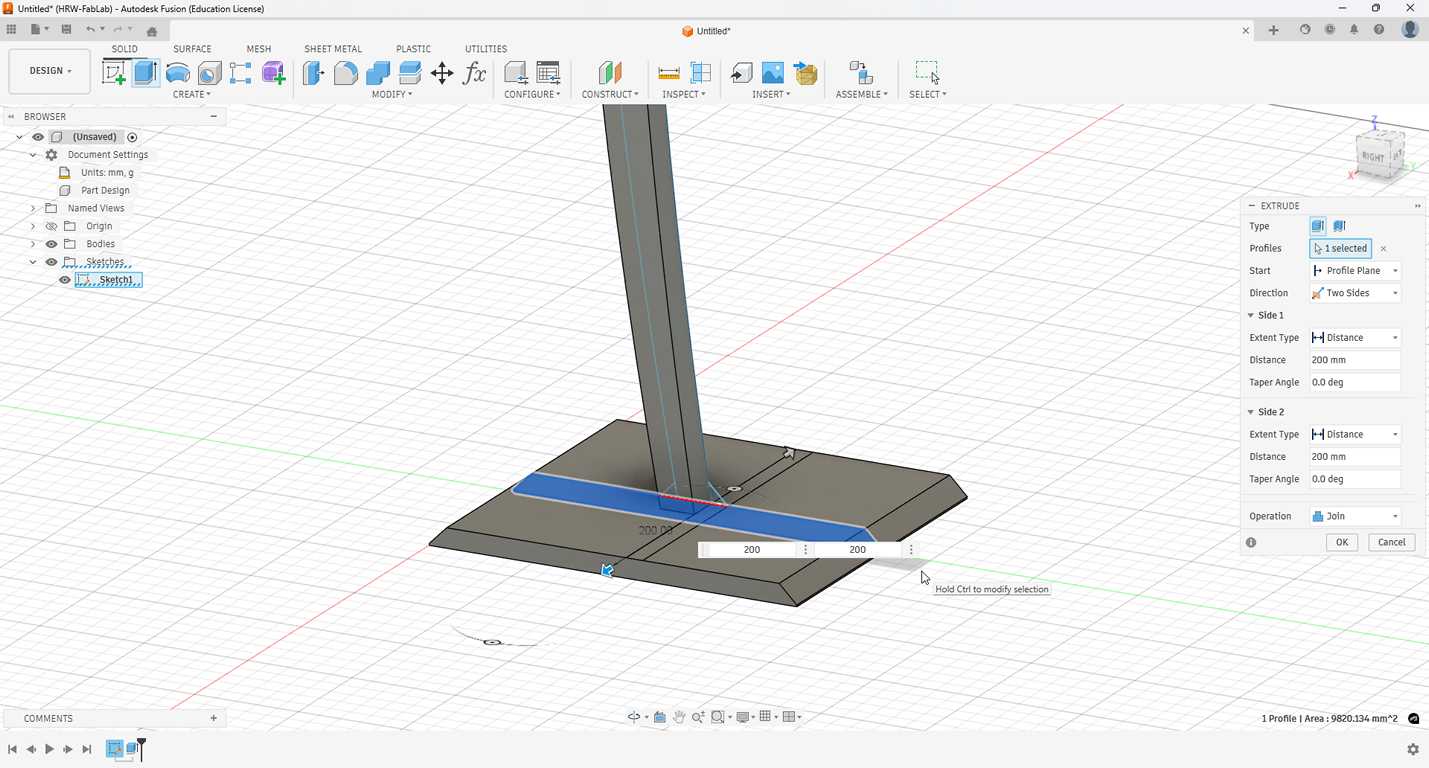
Task: Collapse the Side 1 section
Action: click(1250, 315)
